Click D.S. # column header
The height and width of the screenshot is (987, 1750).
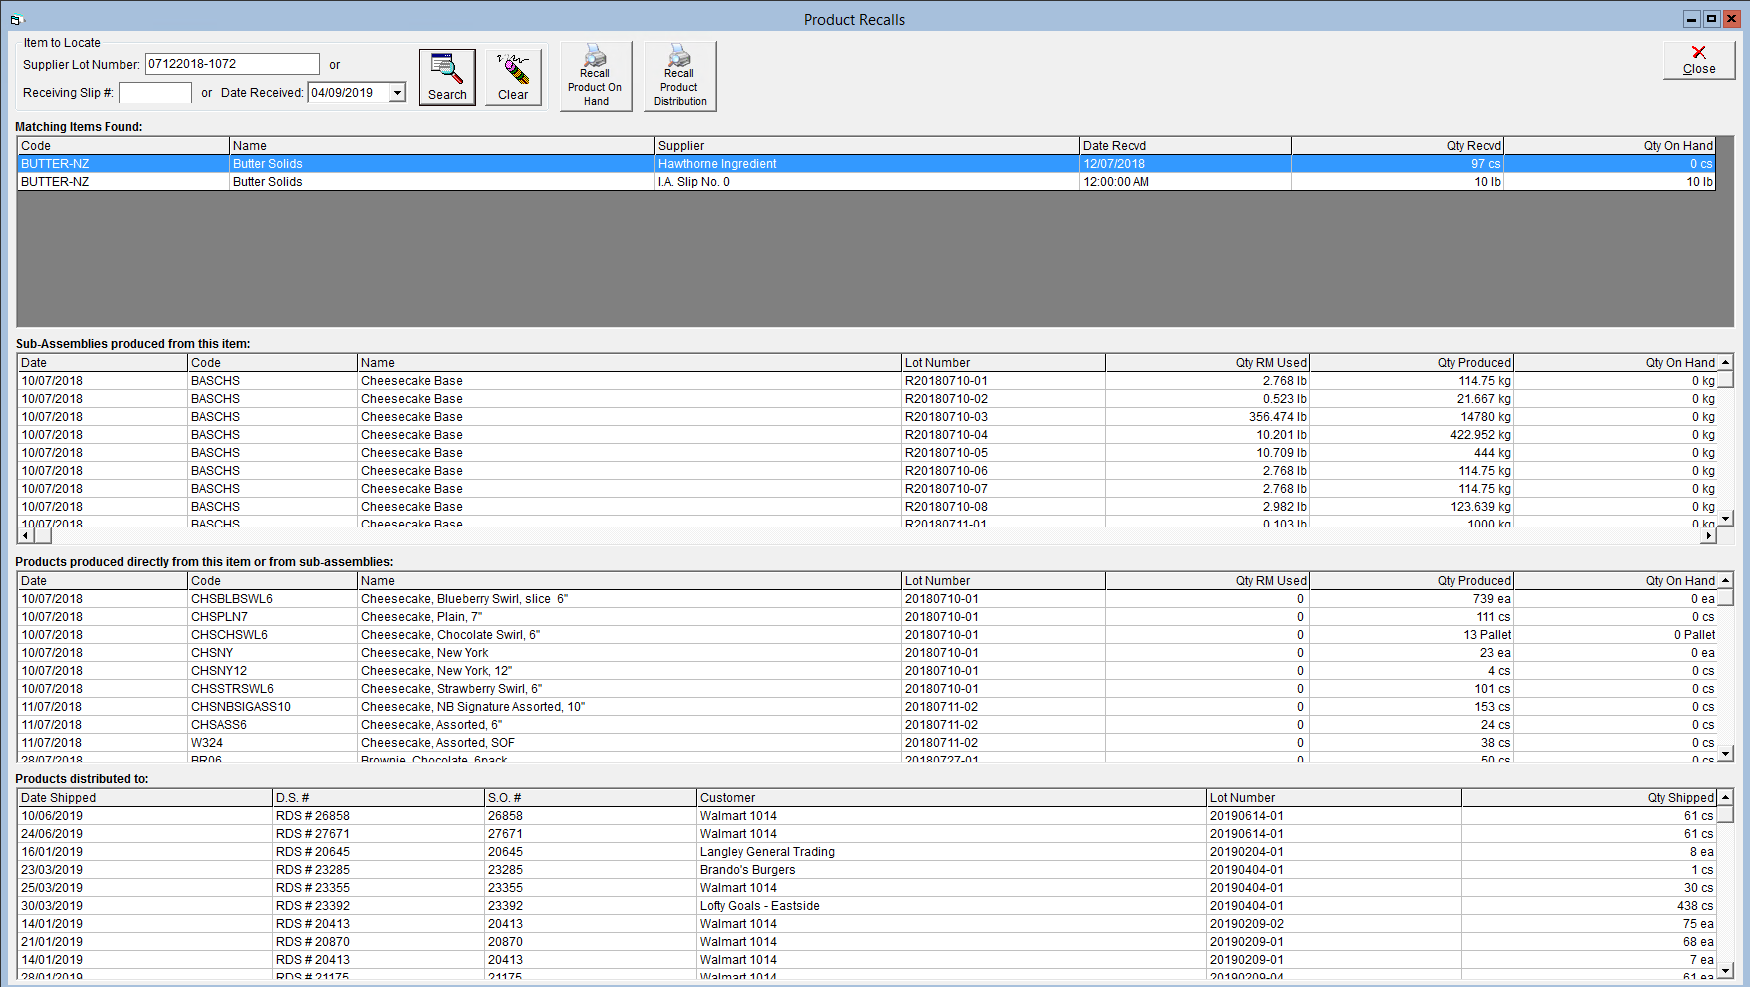(378, 798)
